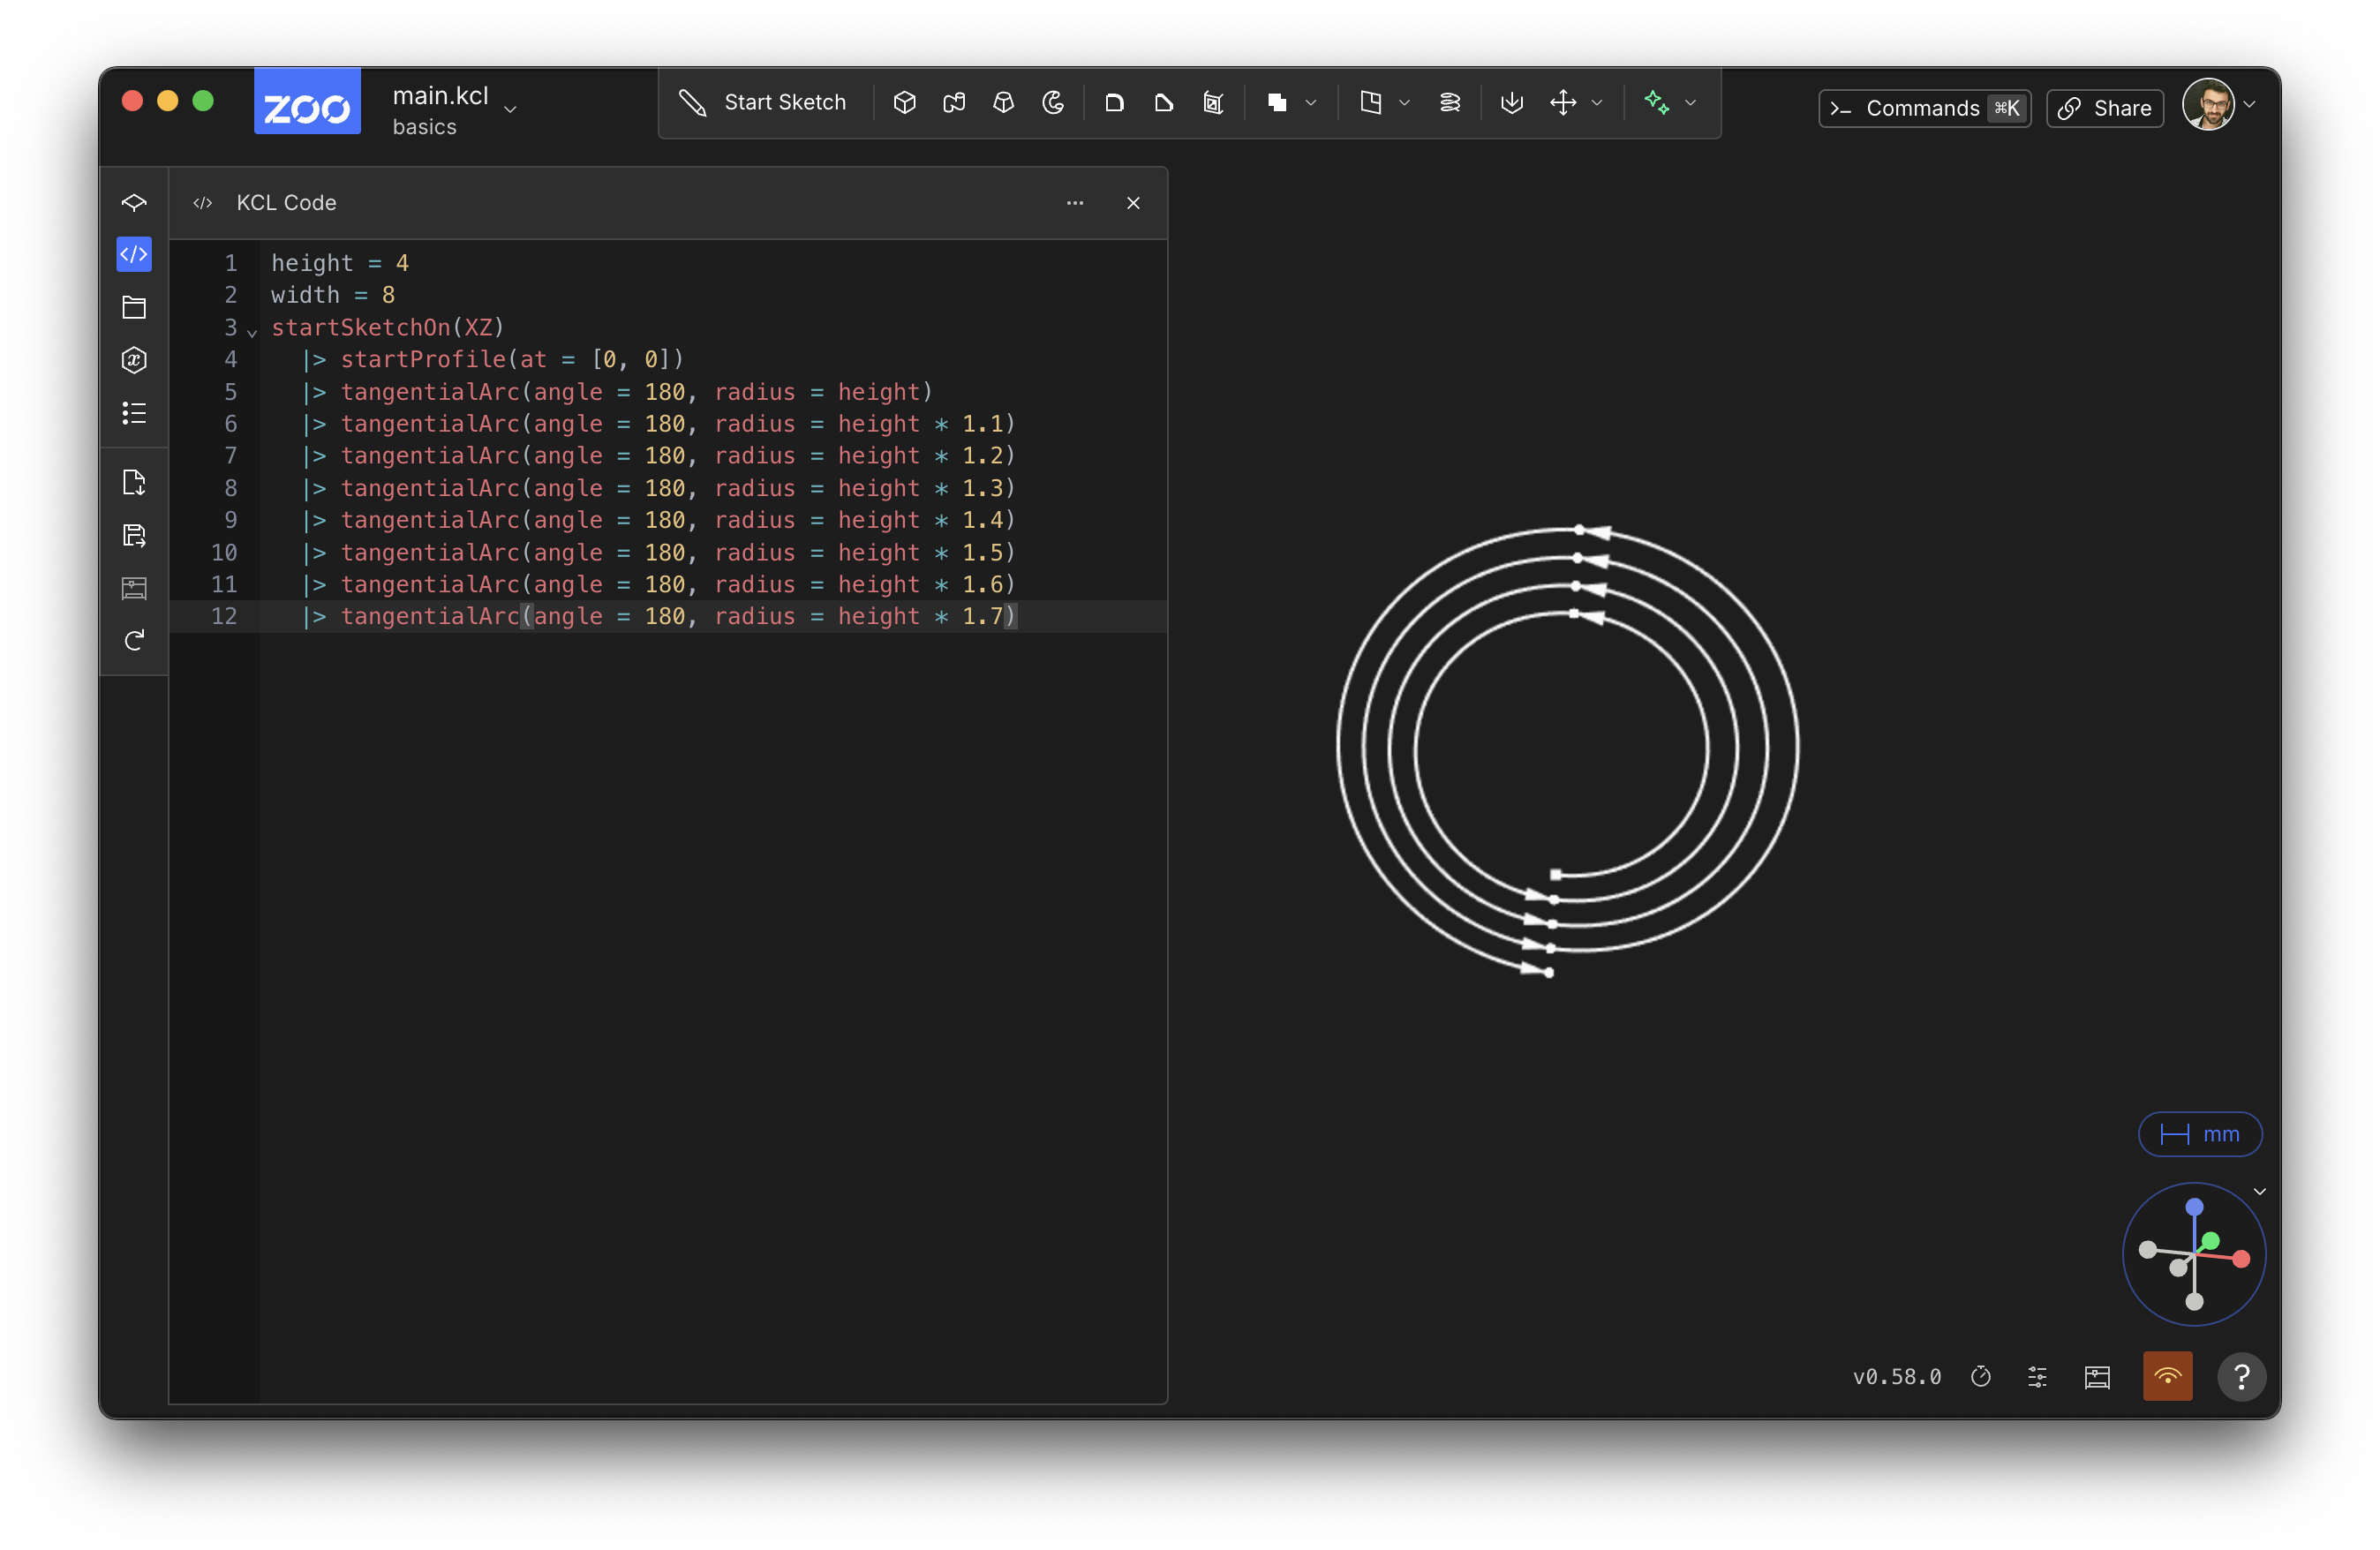Select the Shell tool

tap(1213, 102)
